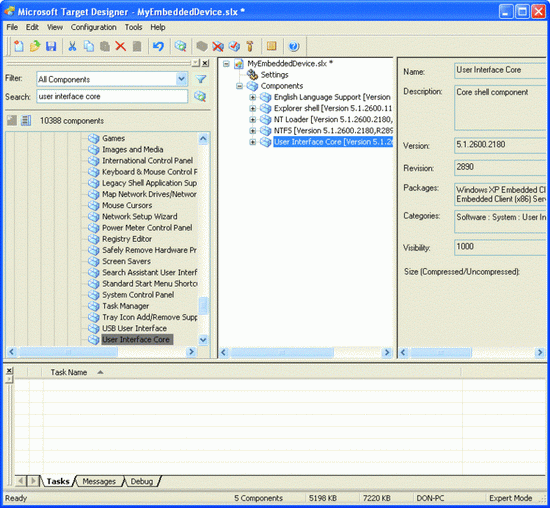Click the blue Undo arrow icon
This screenshot has height=508, width=550.
tap(158, 46)
